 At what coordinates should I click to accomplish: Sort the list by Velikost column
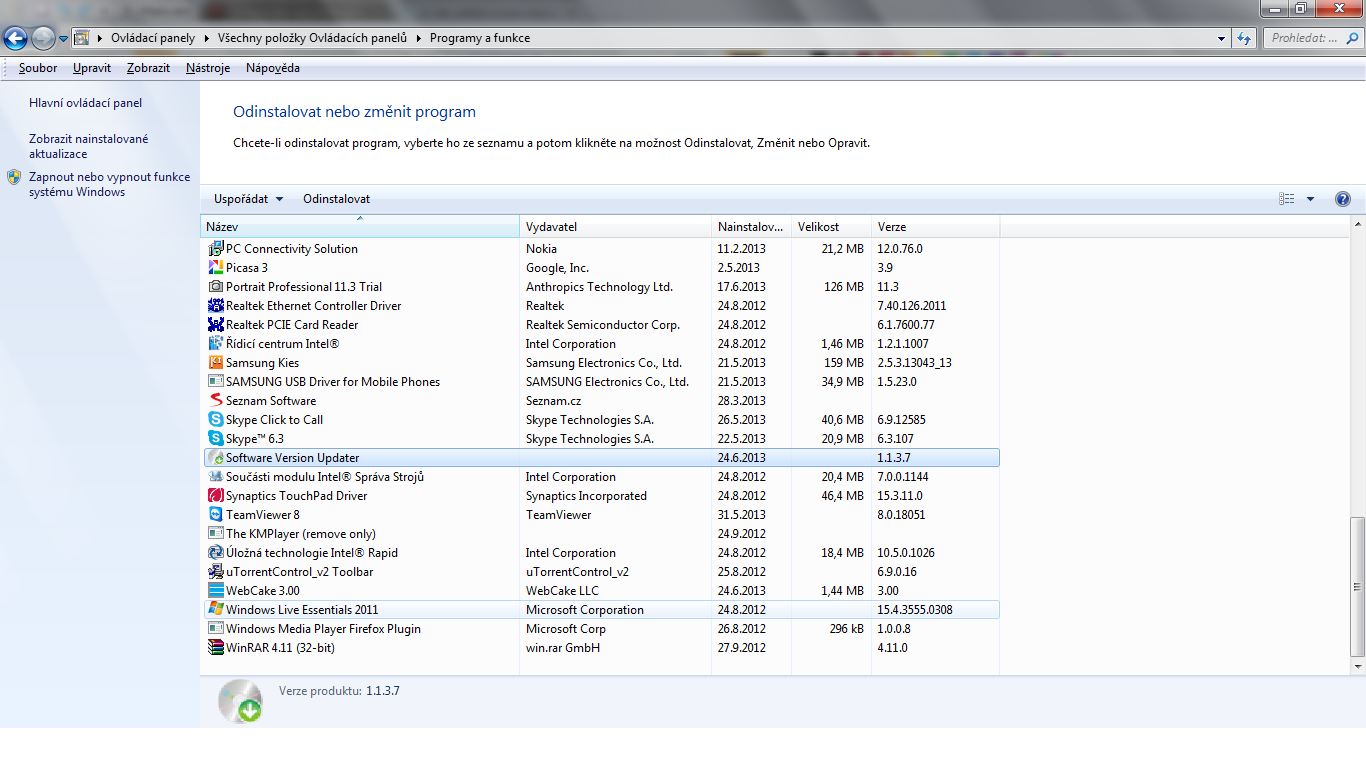[831, 227]
